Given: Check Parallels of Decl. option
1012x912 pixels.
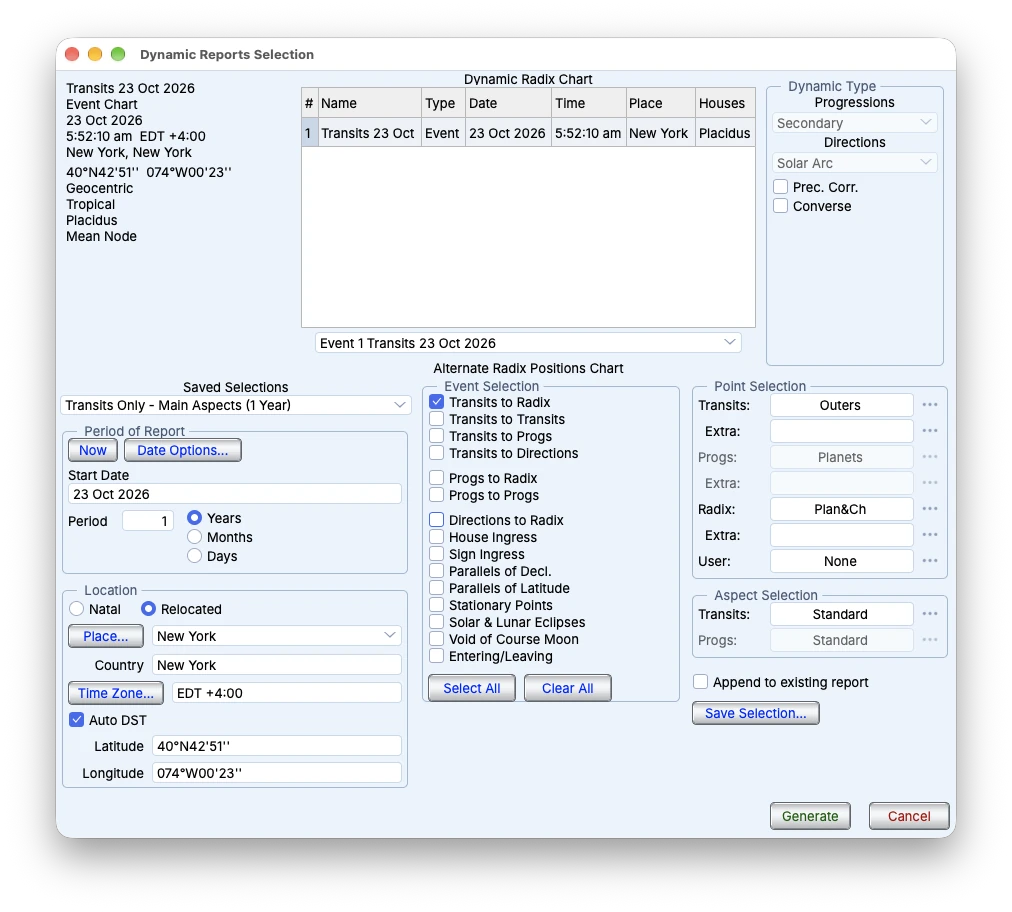Looking at the screenshot, I should [x=437, y=571].
